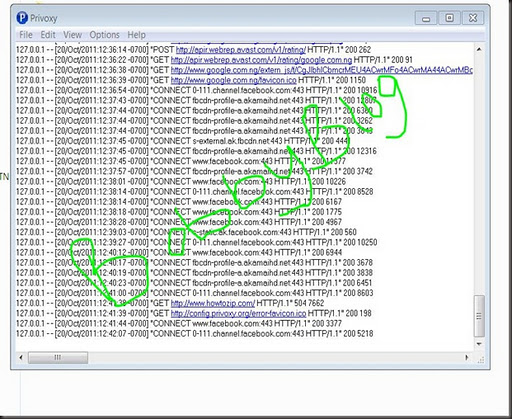The width and height of the screenshot is (512, 419).
Task: Open the config.privoxy.org error-favicon.ico link
Action: coord(238,314)
